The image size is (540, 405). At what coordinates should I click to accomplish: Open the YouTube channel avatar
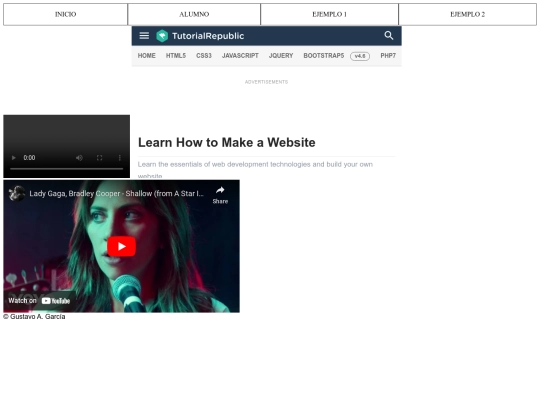coord(17,193)
